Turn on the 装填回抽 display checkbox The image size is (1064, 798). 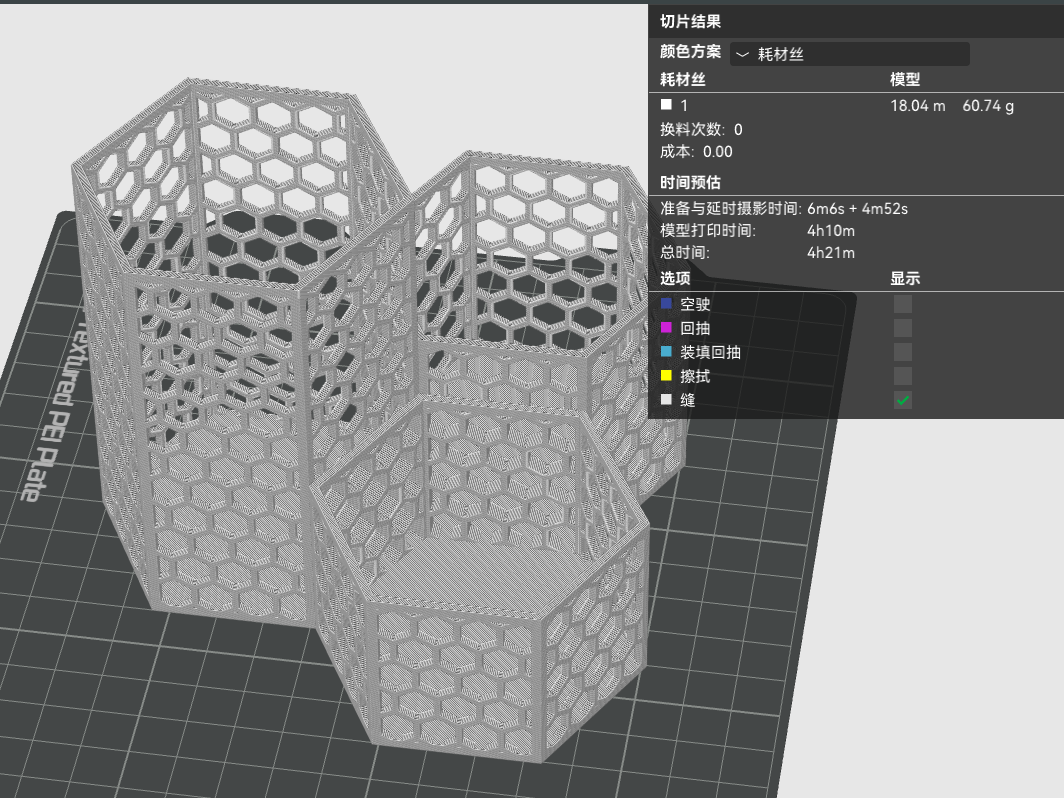pyautogui.click(x=902, y=352)
